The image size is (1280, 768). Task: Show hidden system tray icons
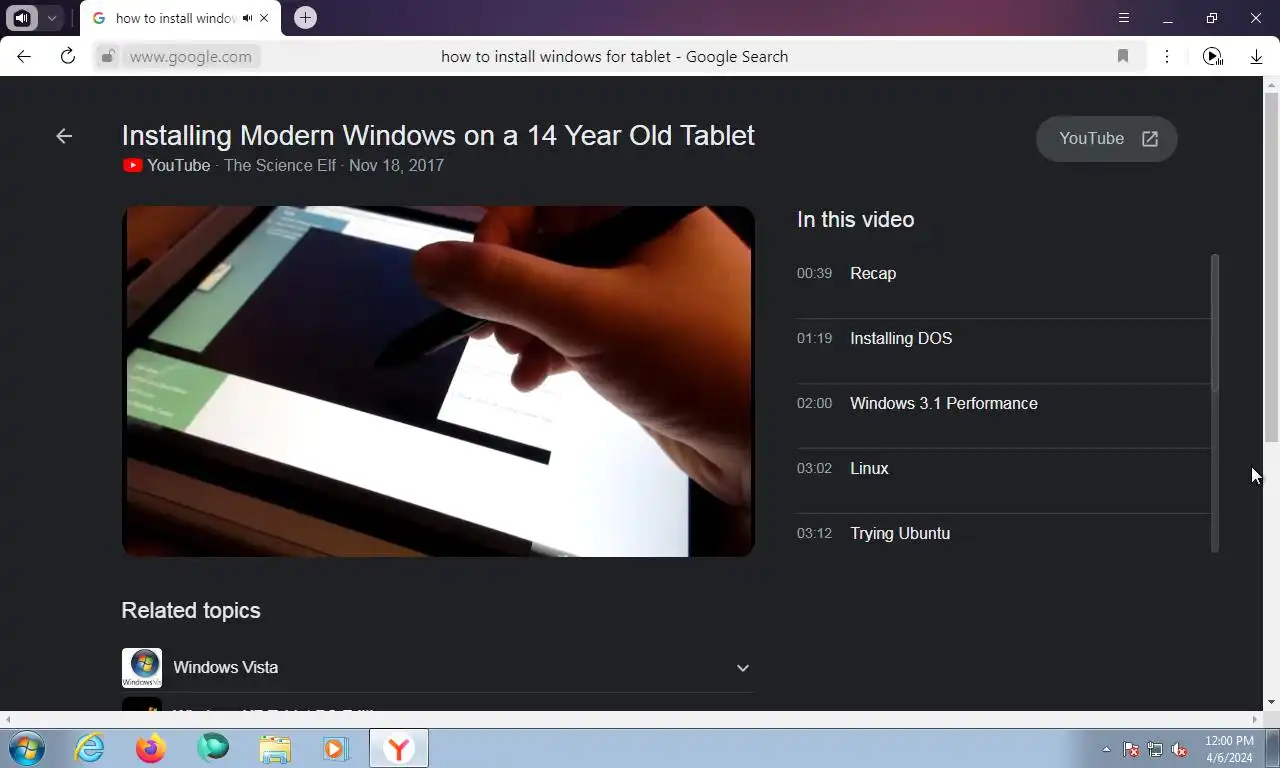pyautogui.click(x=1106, y=749)
